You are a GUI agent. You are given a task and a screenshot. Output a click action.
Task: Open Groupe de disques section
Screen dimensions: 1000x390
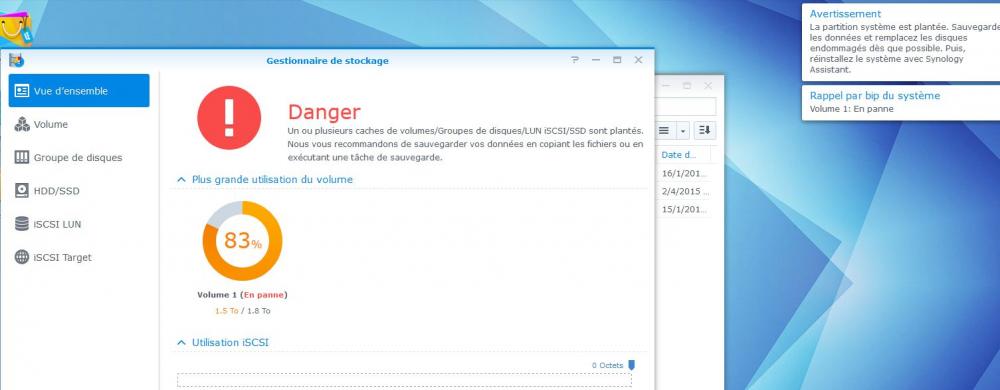coord(79,157)
